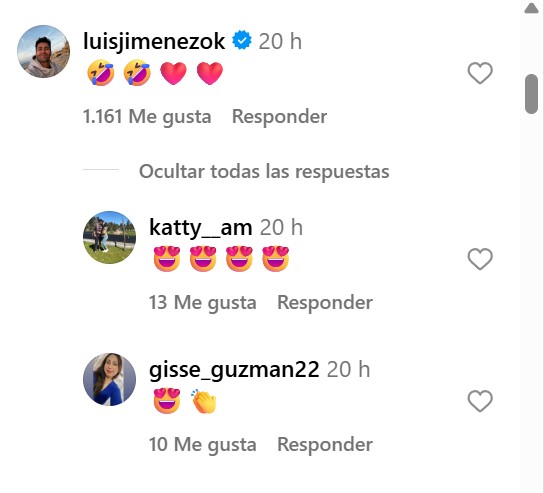Viewport: 544px width, 493px height.
Task: View the 13 Me gusta likes list
Action: pyautogui.click(x=203, y=303)
